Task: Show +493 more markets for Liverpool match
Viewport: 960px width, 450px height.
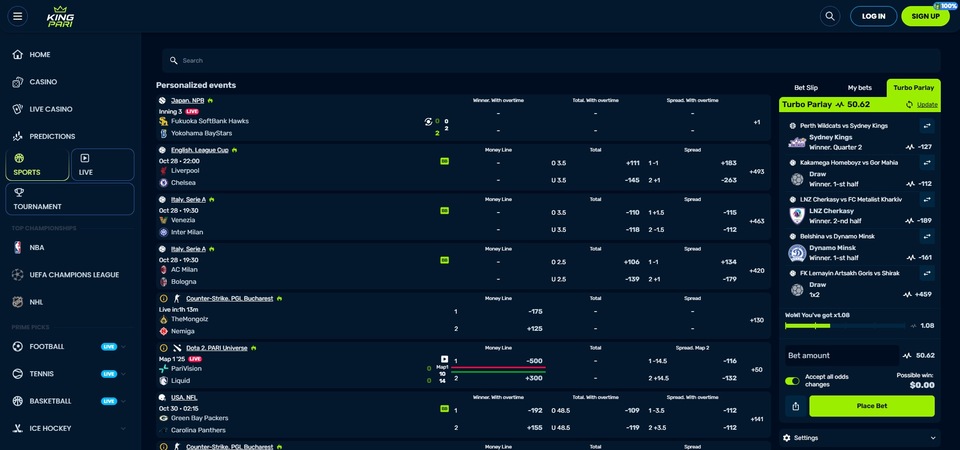Action: [757, 171]
